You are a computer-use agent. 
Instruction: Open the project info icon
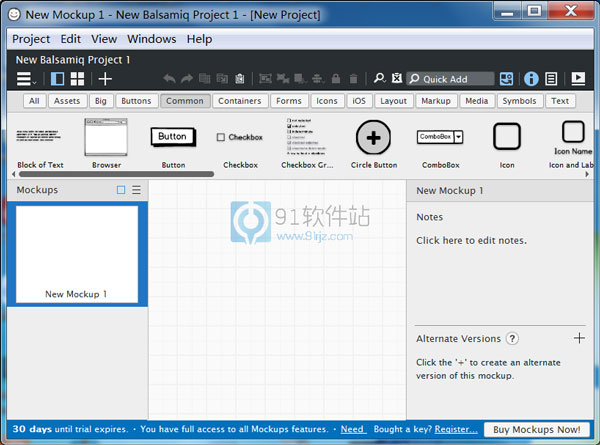point(531,79)
